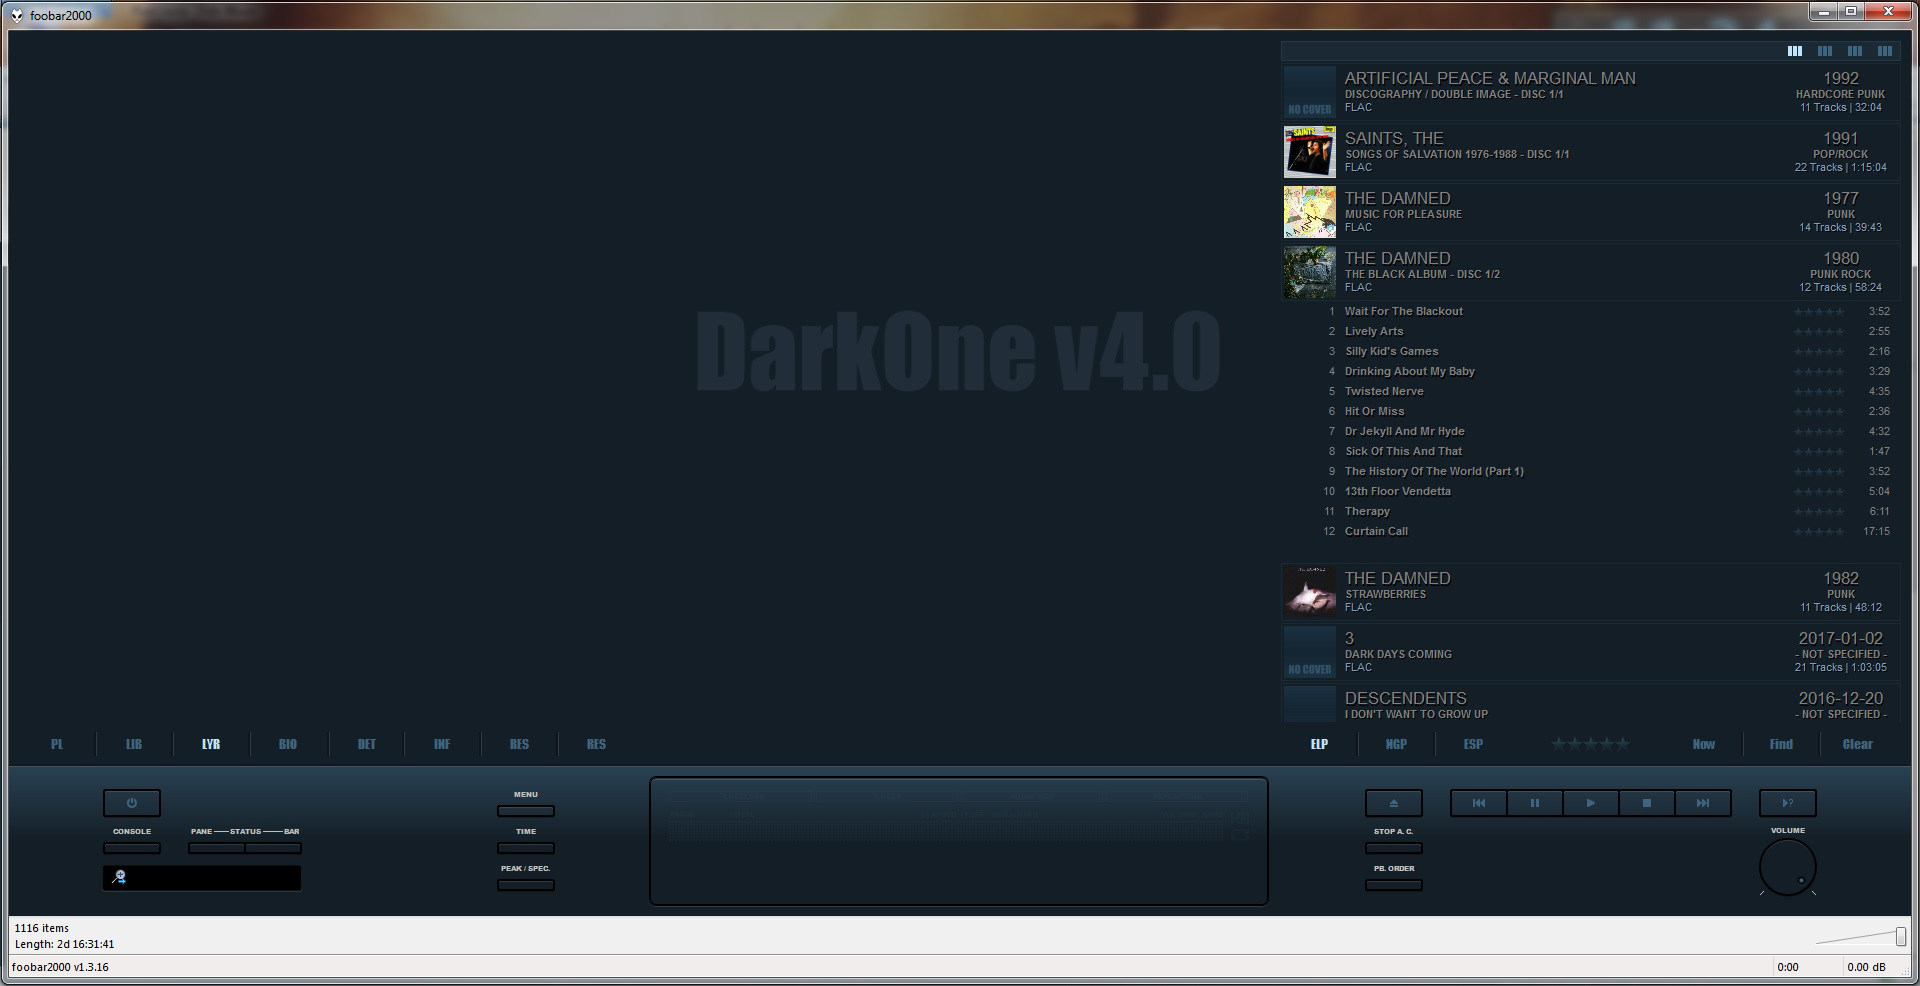Select the ELP playlist tab
Viewport: 1920px width, 986px height.
1319,744
